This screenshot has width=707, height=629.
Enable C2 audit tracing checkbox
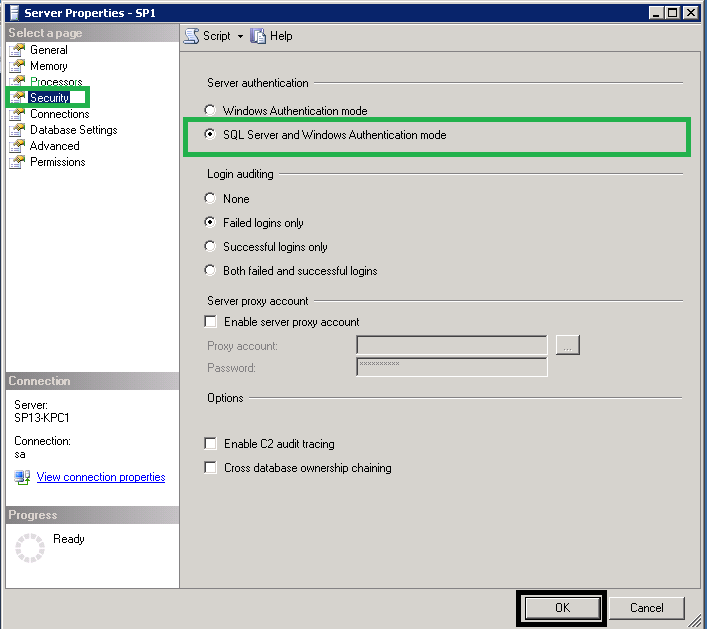tap(210, 443)
